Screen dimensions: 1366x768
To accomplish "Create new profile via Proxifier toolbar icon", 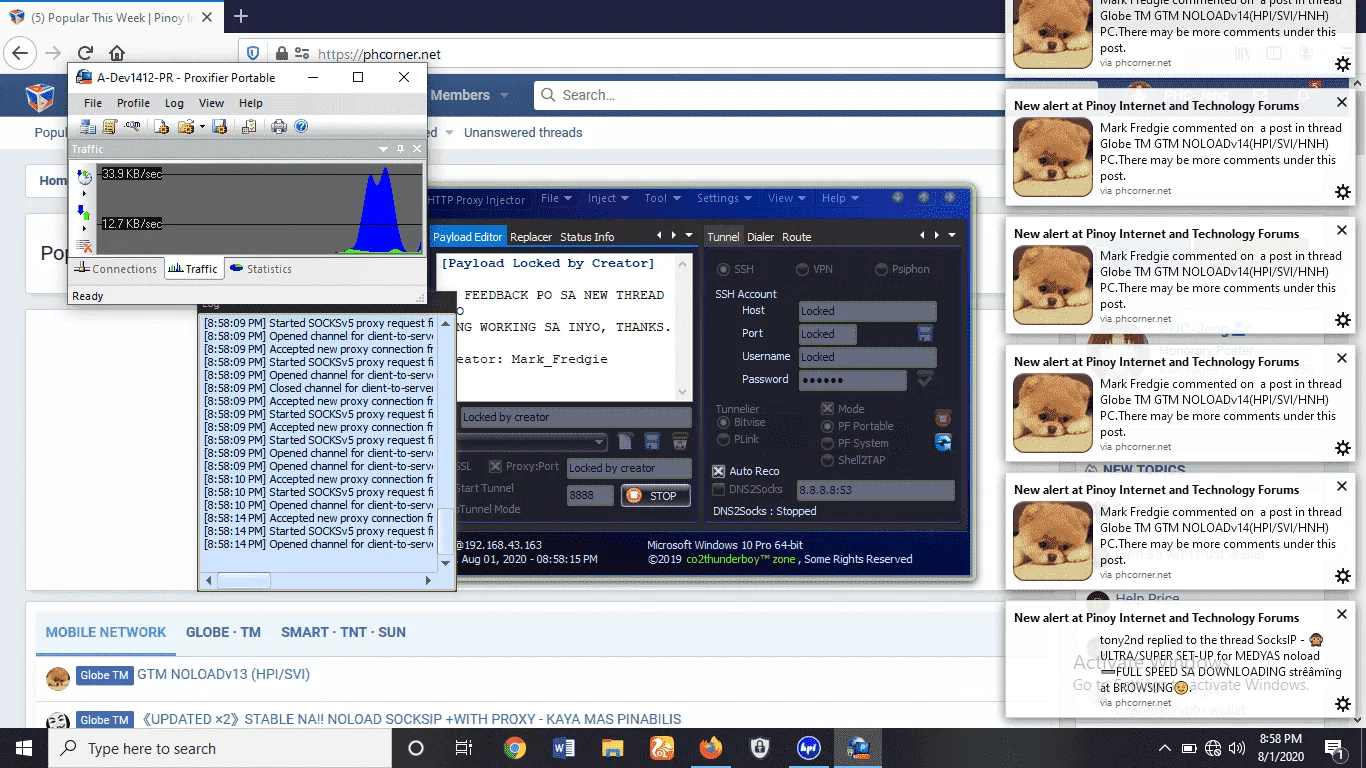I will [x=161, y=126].
